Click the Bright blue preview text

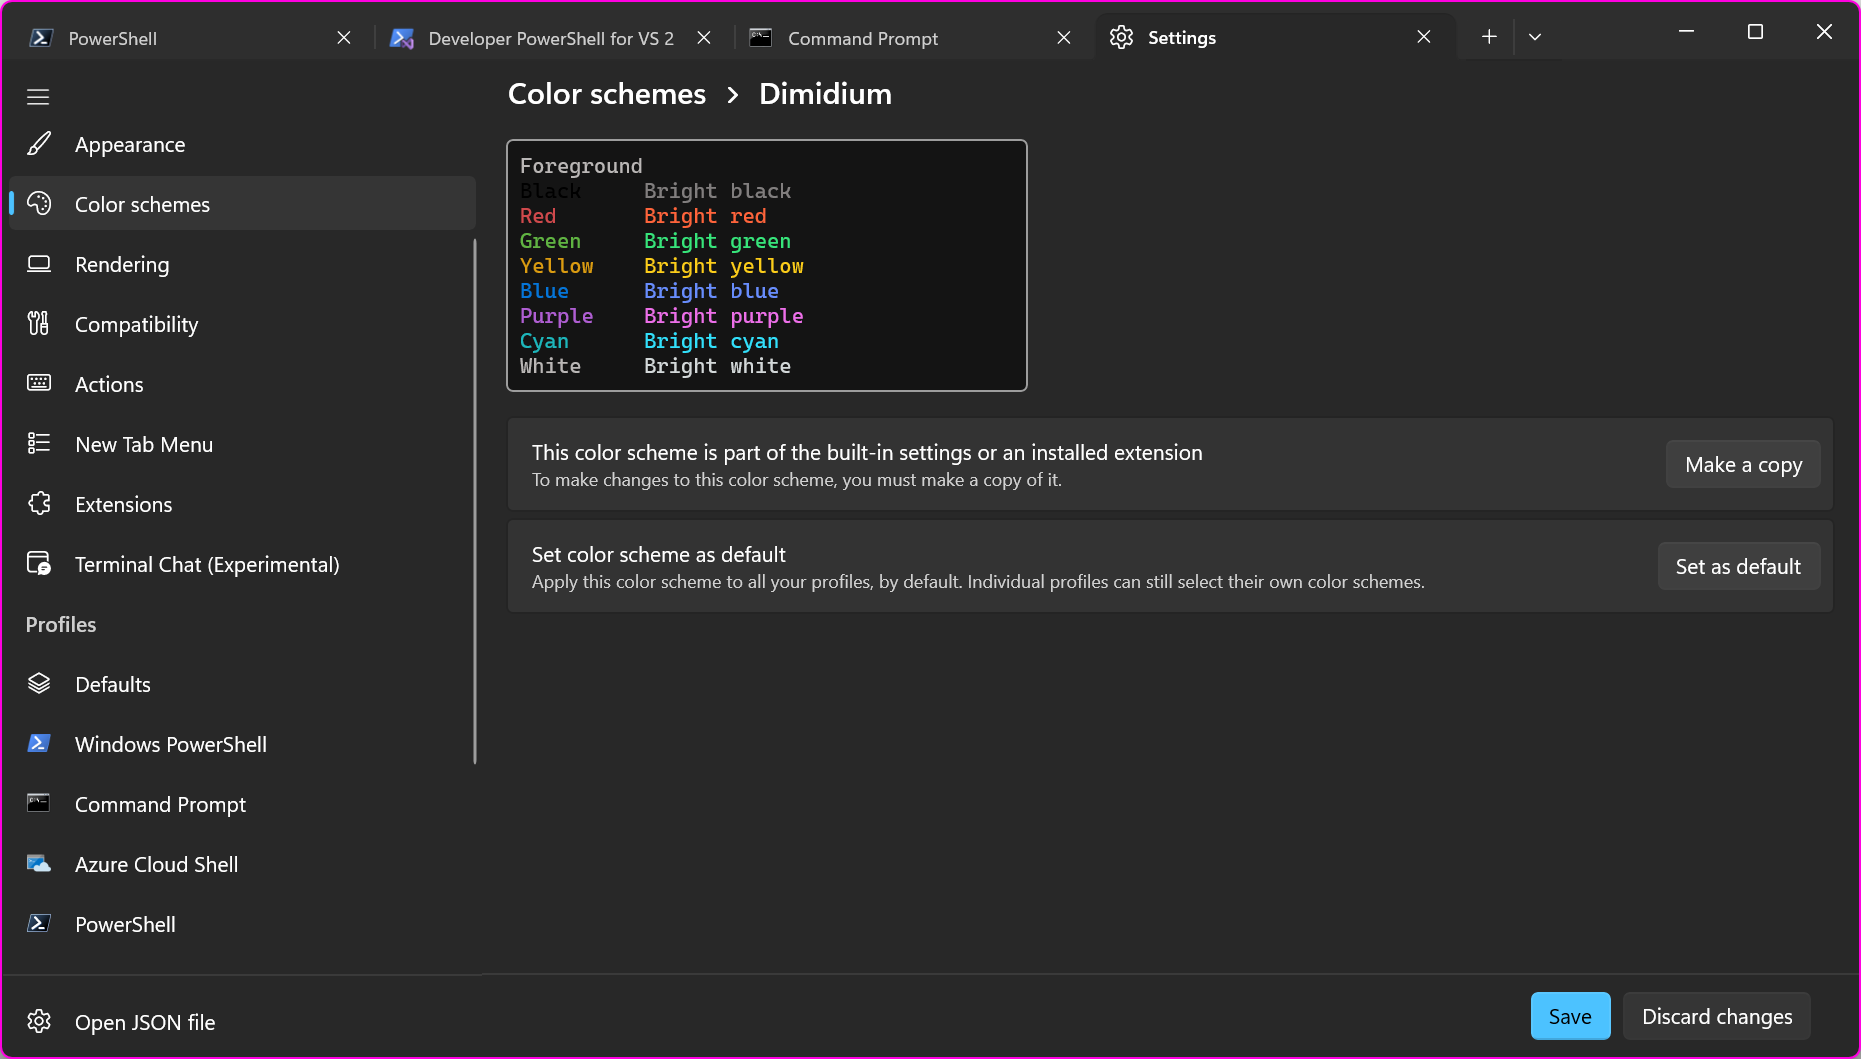point(711,291)
